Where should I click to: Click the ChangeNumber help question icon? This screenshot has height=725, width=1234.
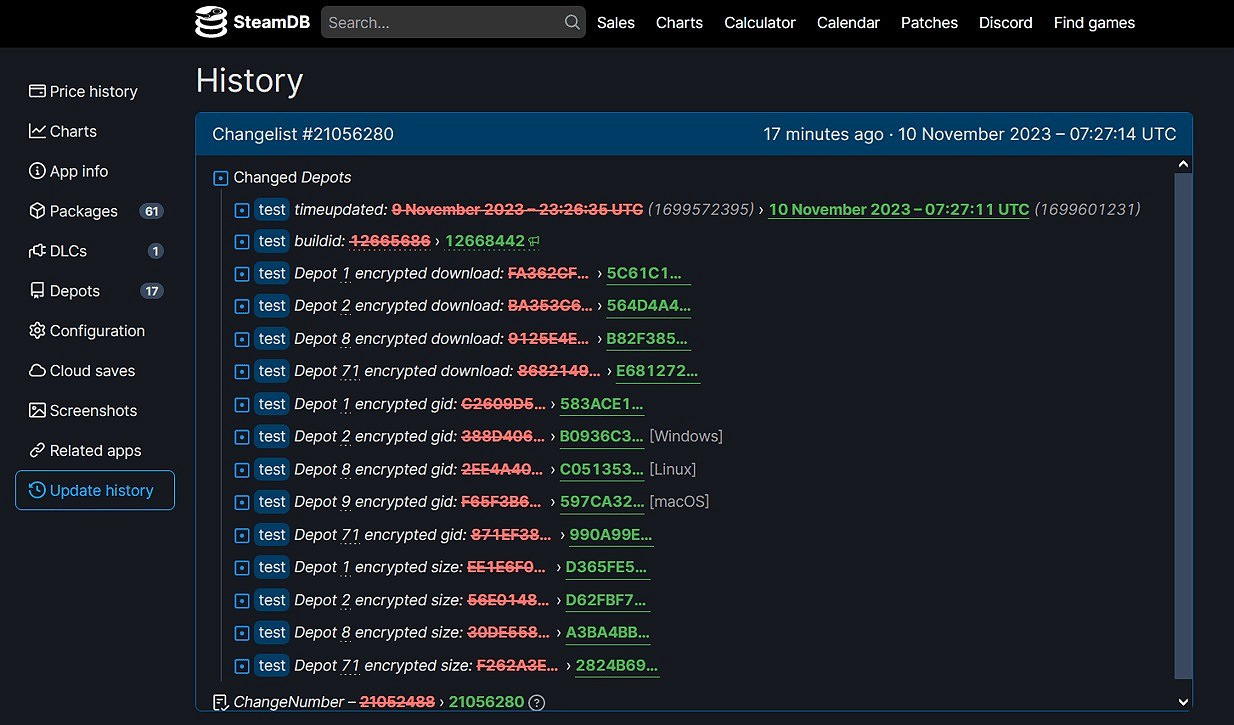[x=537, y=702]
